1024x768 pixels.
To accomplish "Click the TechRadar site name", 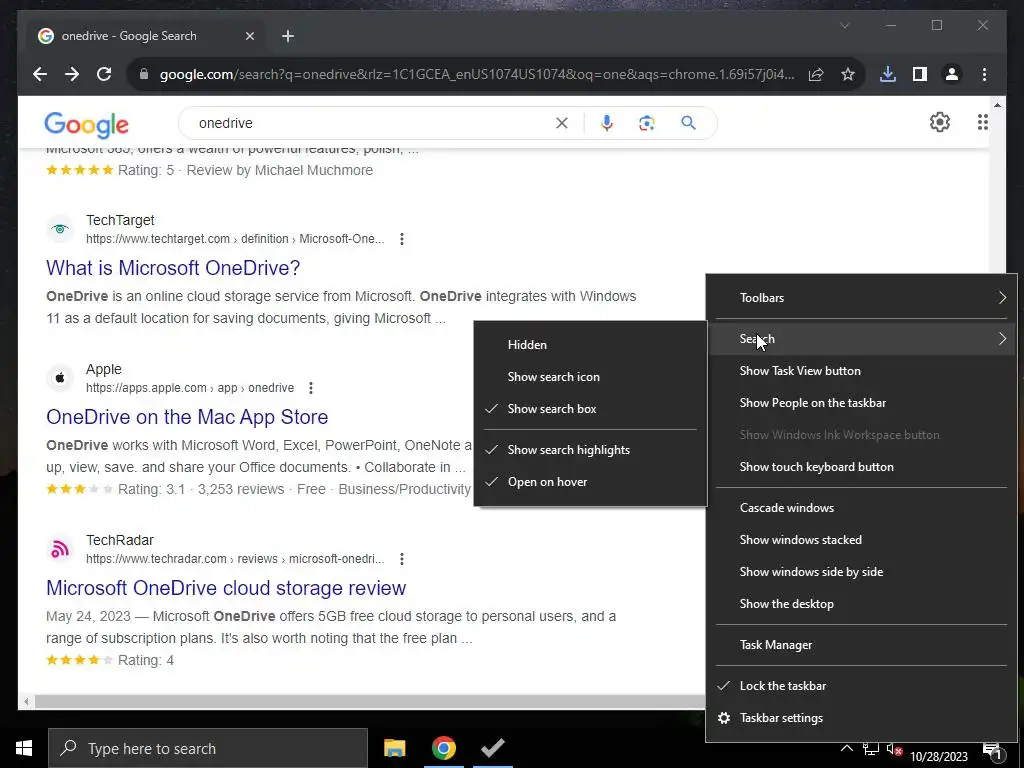I will pos(120,540).
